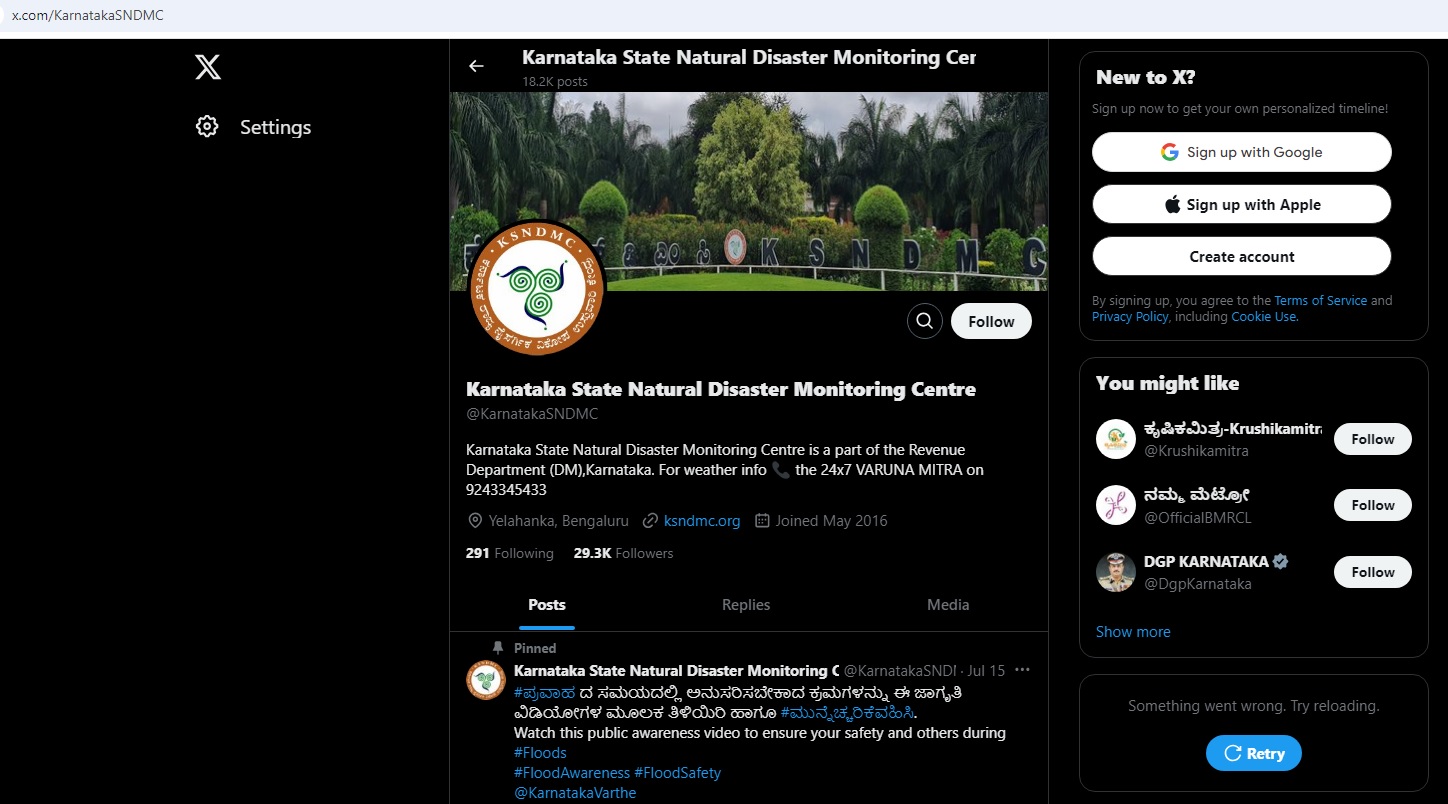Image resolution: width=1448 pixels, height=804 pixels.
Task: Open the ksndmc.org website link
Action: click(702, 521)
